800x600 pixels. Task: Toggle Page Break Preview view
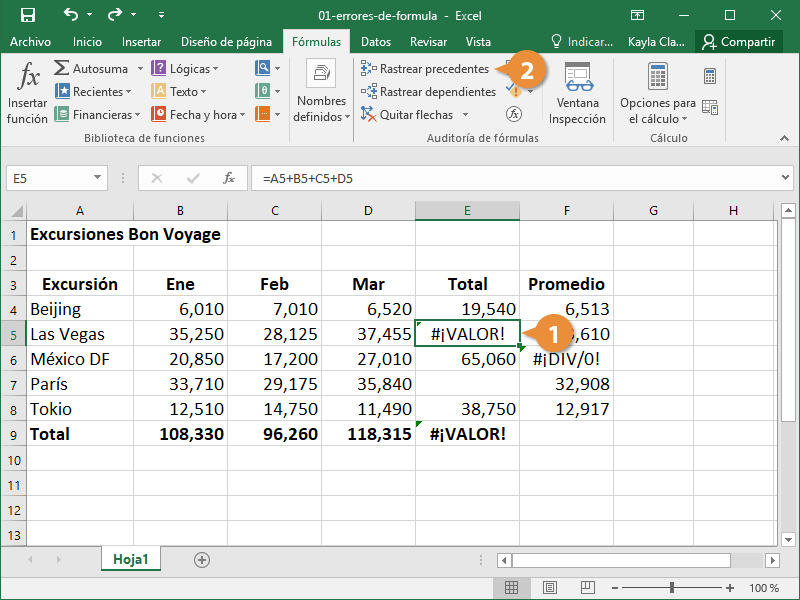click(585, 588)
